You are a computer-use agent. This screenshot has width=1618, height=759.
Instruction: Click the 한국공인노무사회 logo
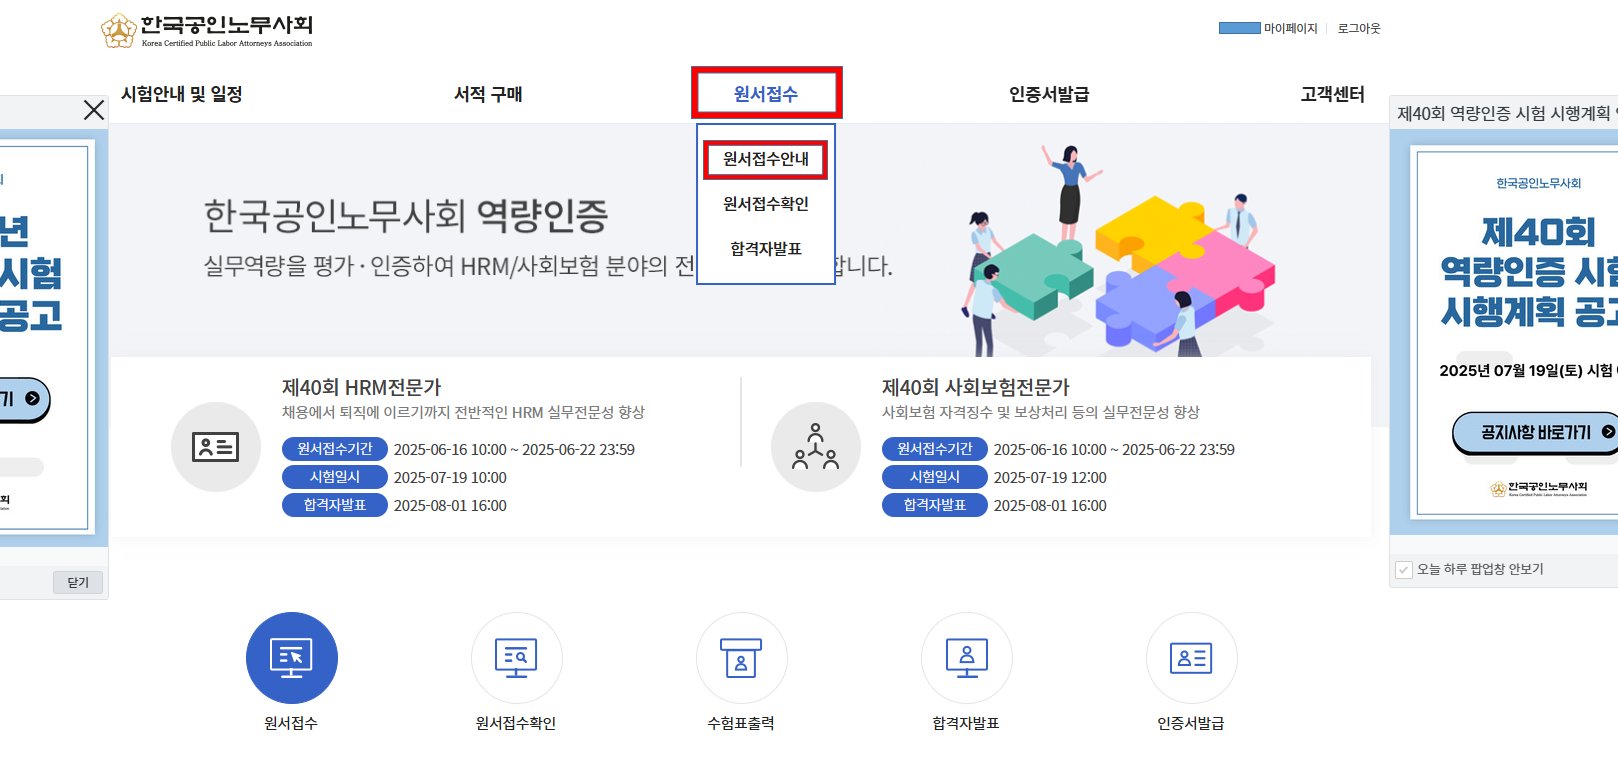[207, 31]
